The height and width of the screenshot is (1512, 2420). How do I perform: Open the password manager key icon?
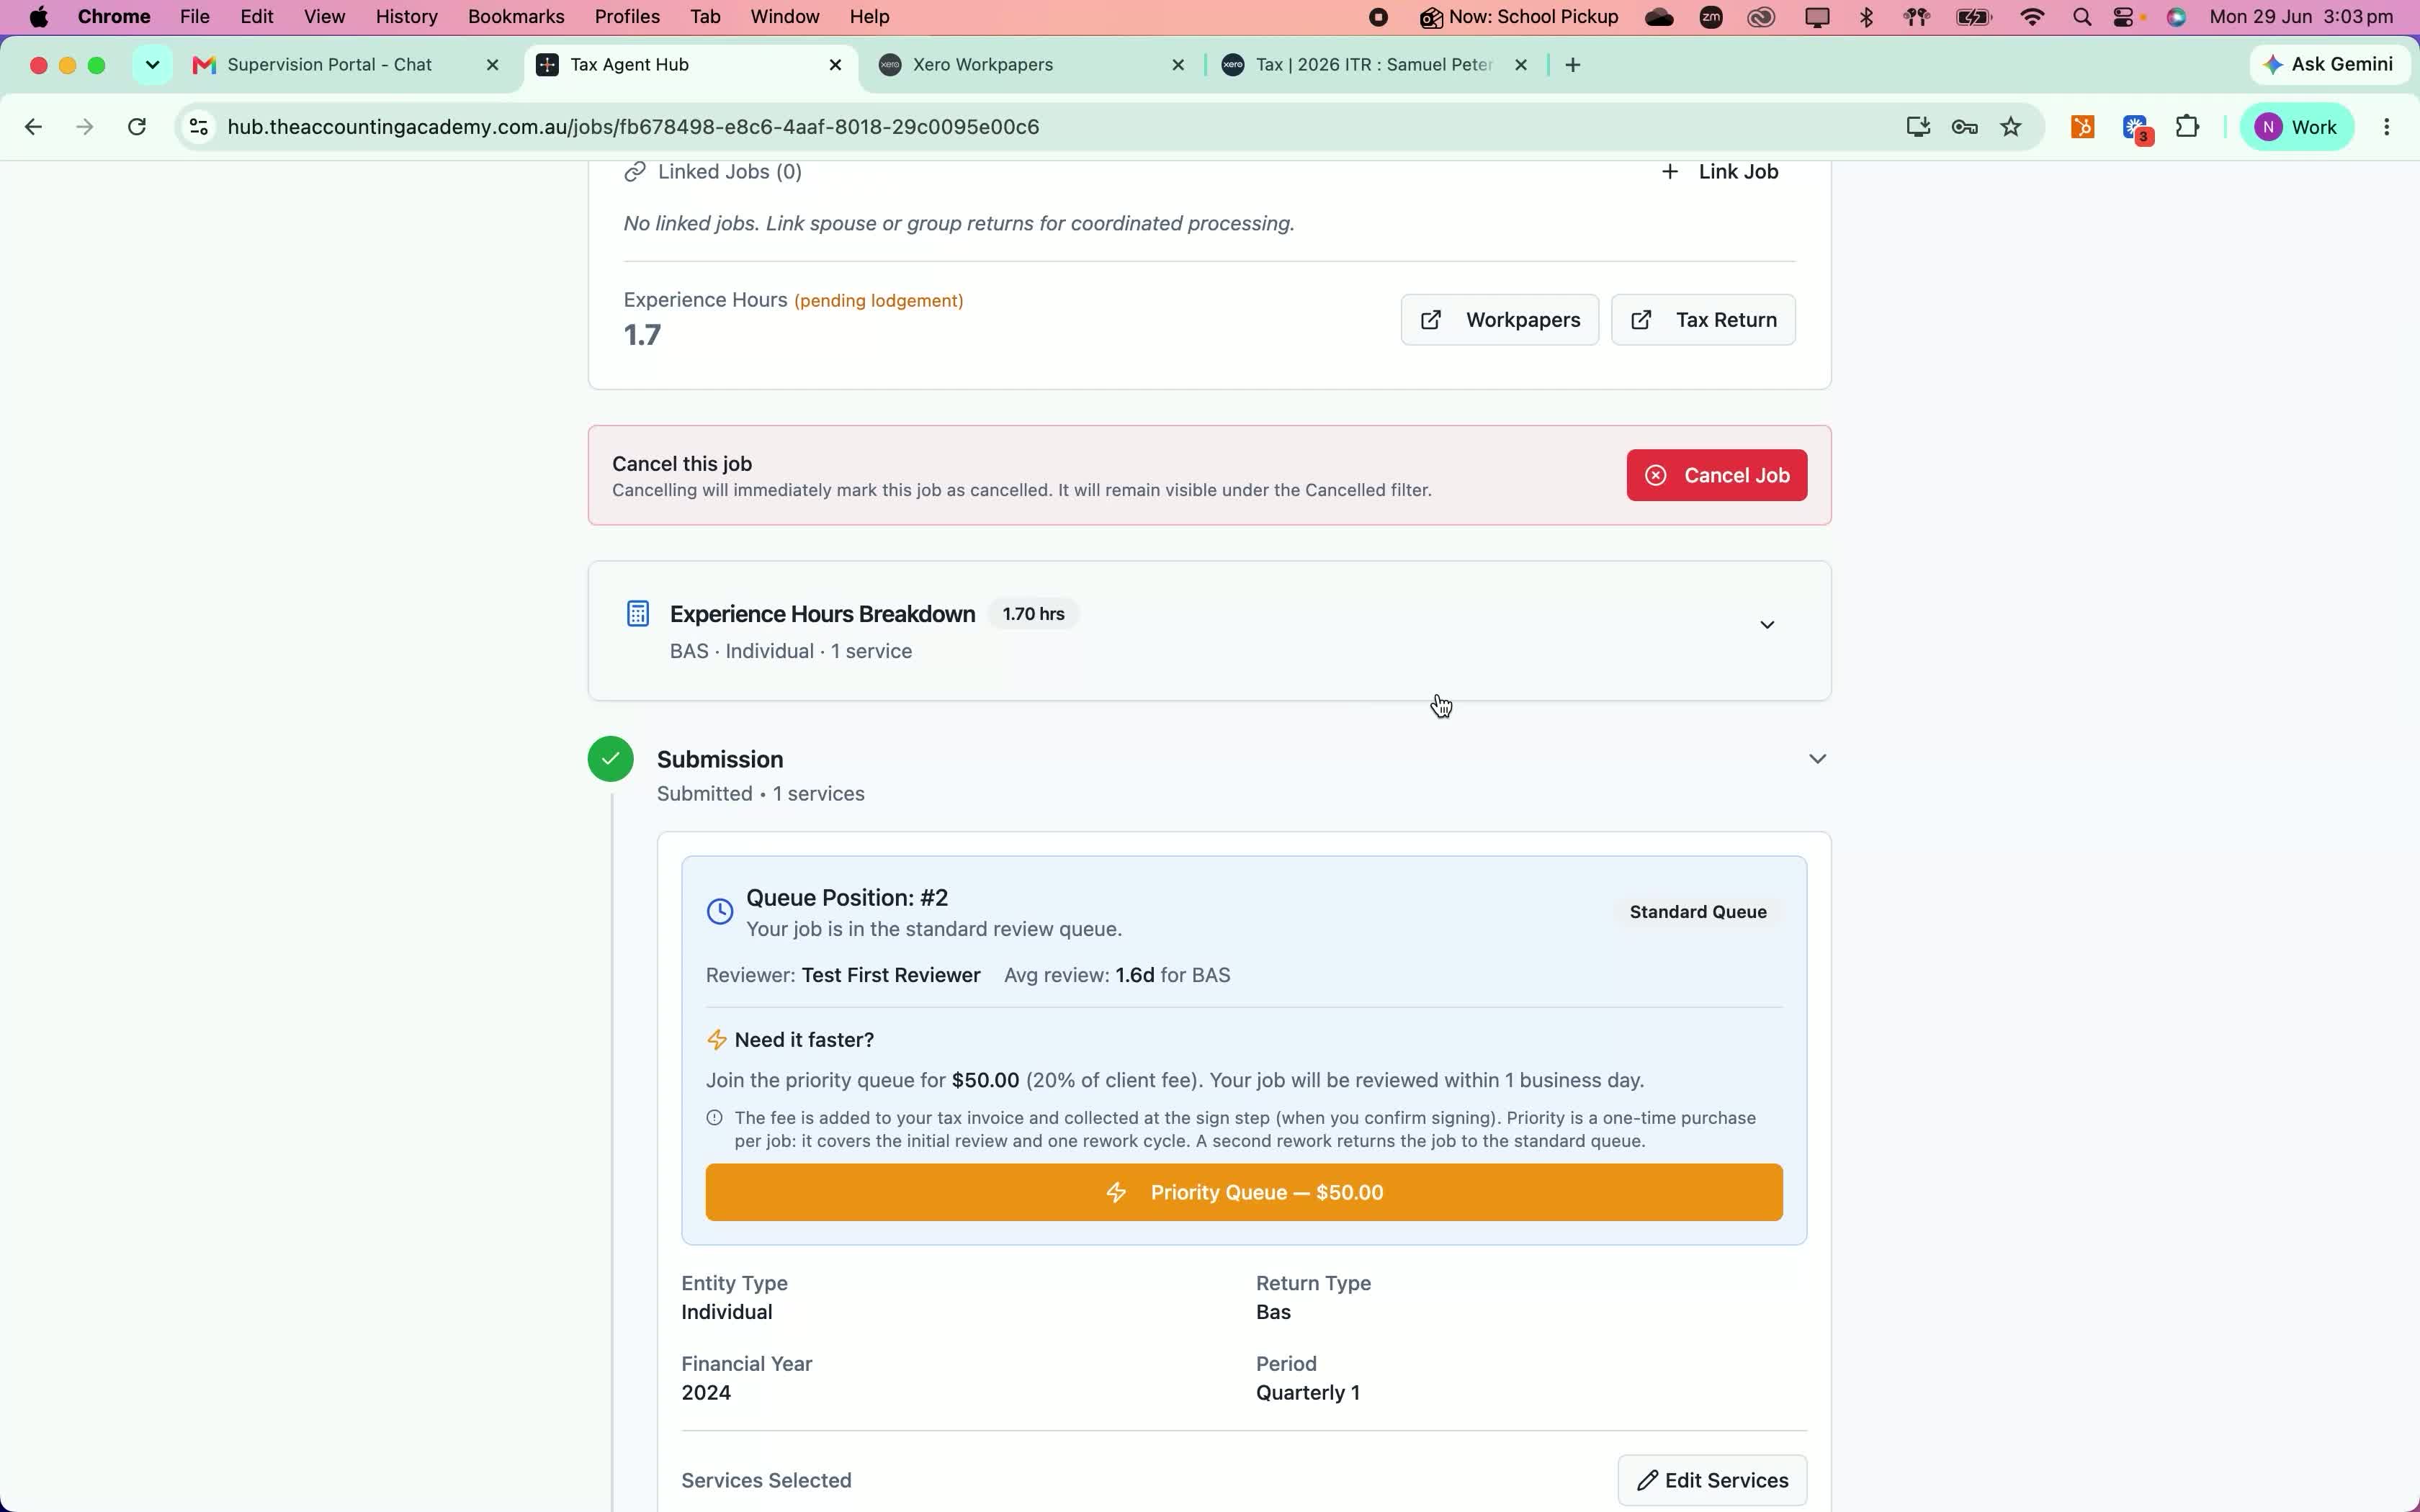coord(1964,127)
